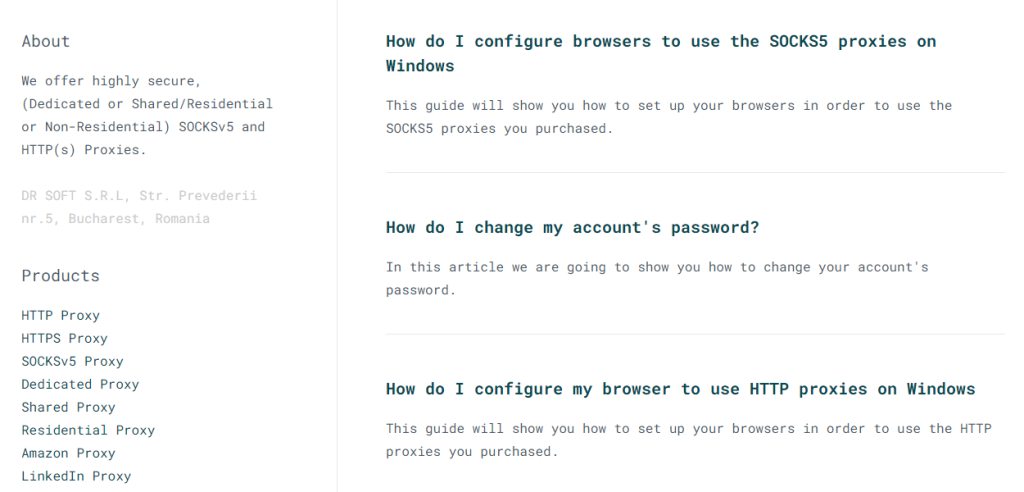Select the Dedicated Proxy link
Screen dimensions: 1024x492
point(81,384)
